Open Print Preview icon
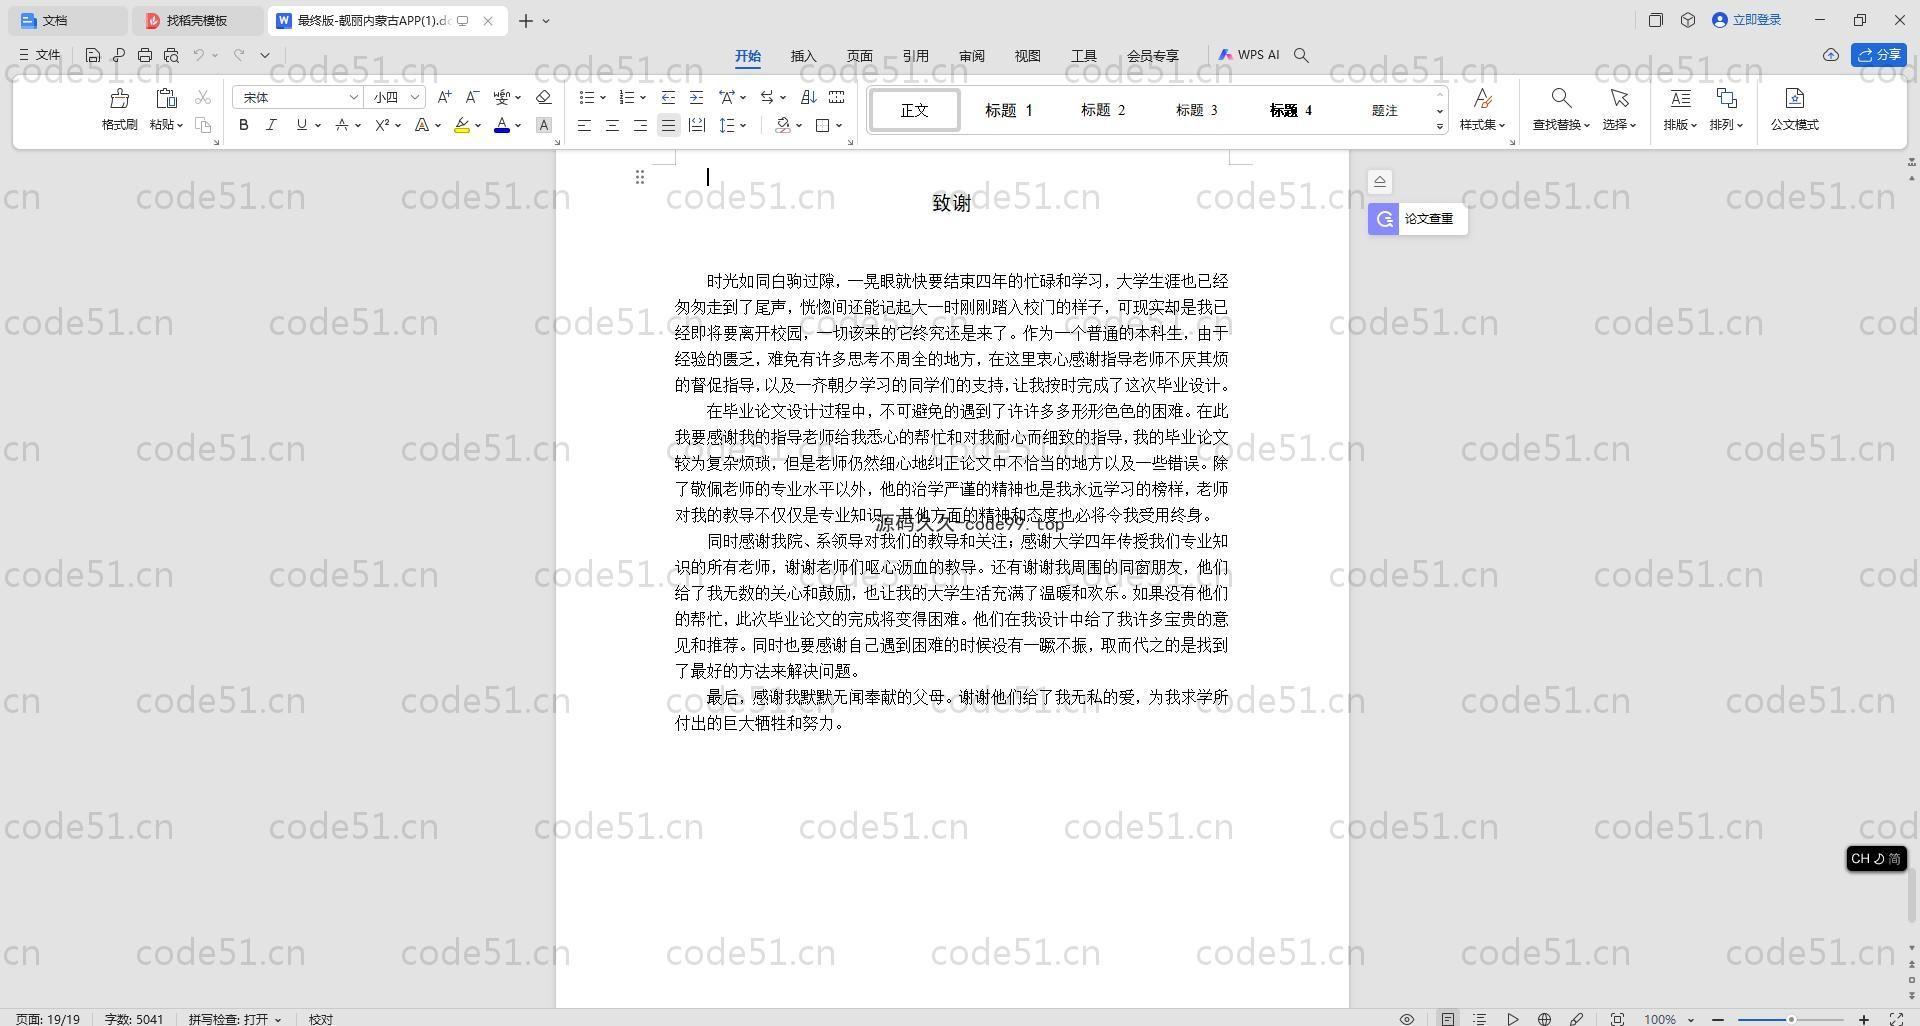The image size is (1920, 1026). coord(171,55)
